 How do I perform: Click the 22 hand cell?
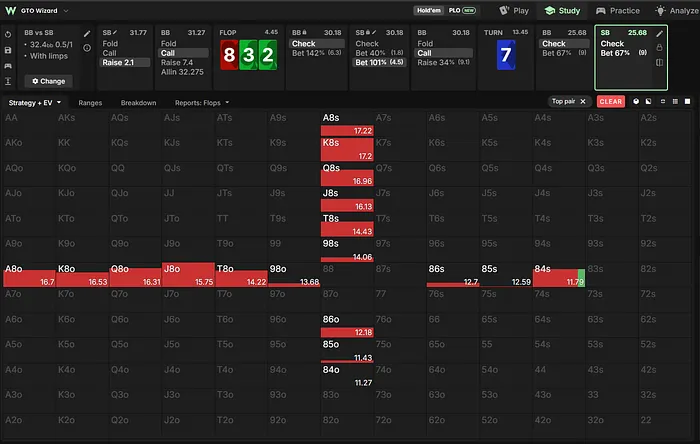tap(665, 427)
